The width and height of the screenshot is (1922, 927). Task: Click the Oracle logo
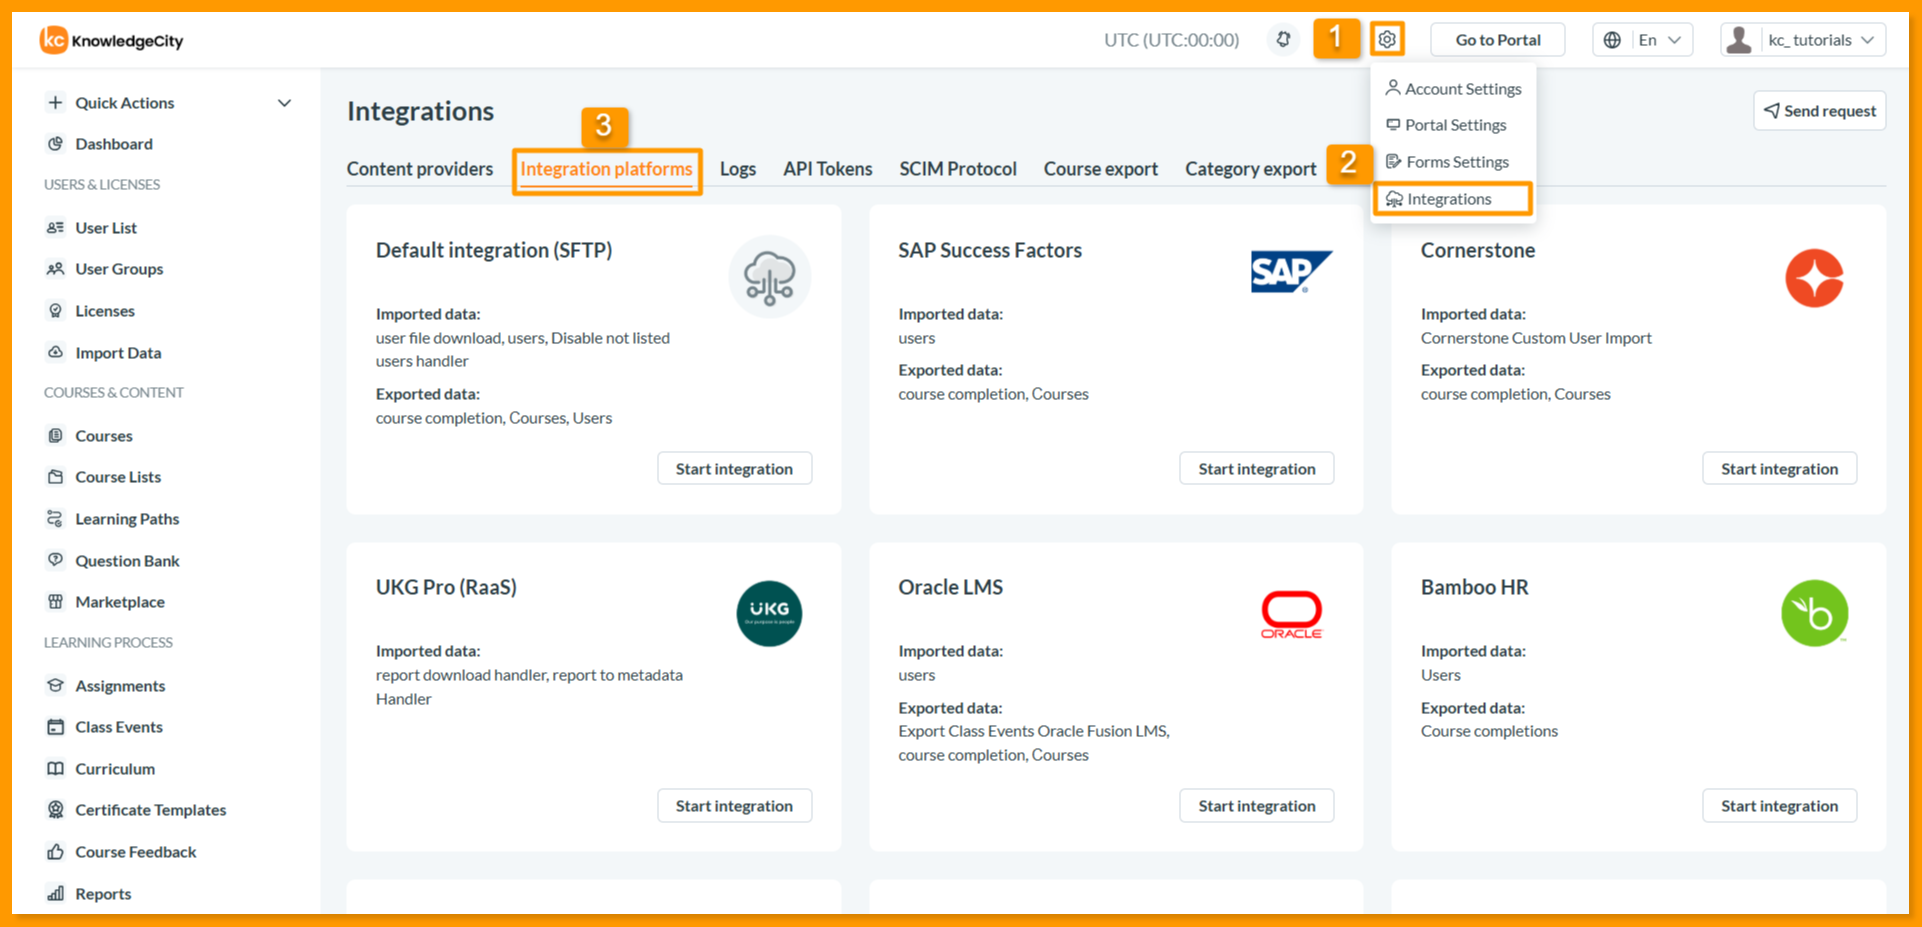[x=1291, y=615]
